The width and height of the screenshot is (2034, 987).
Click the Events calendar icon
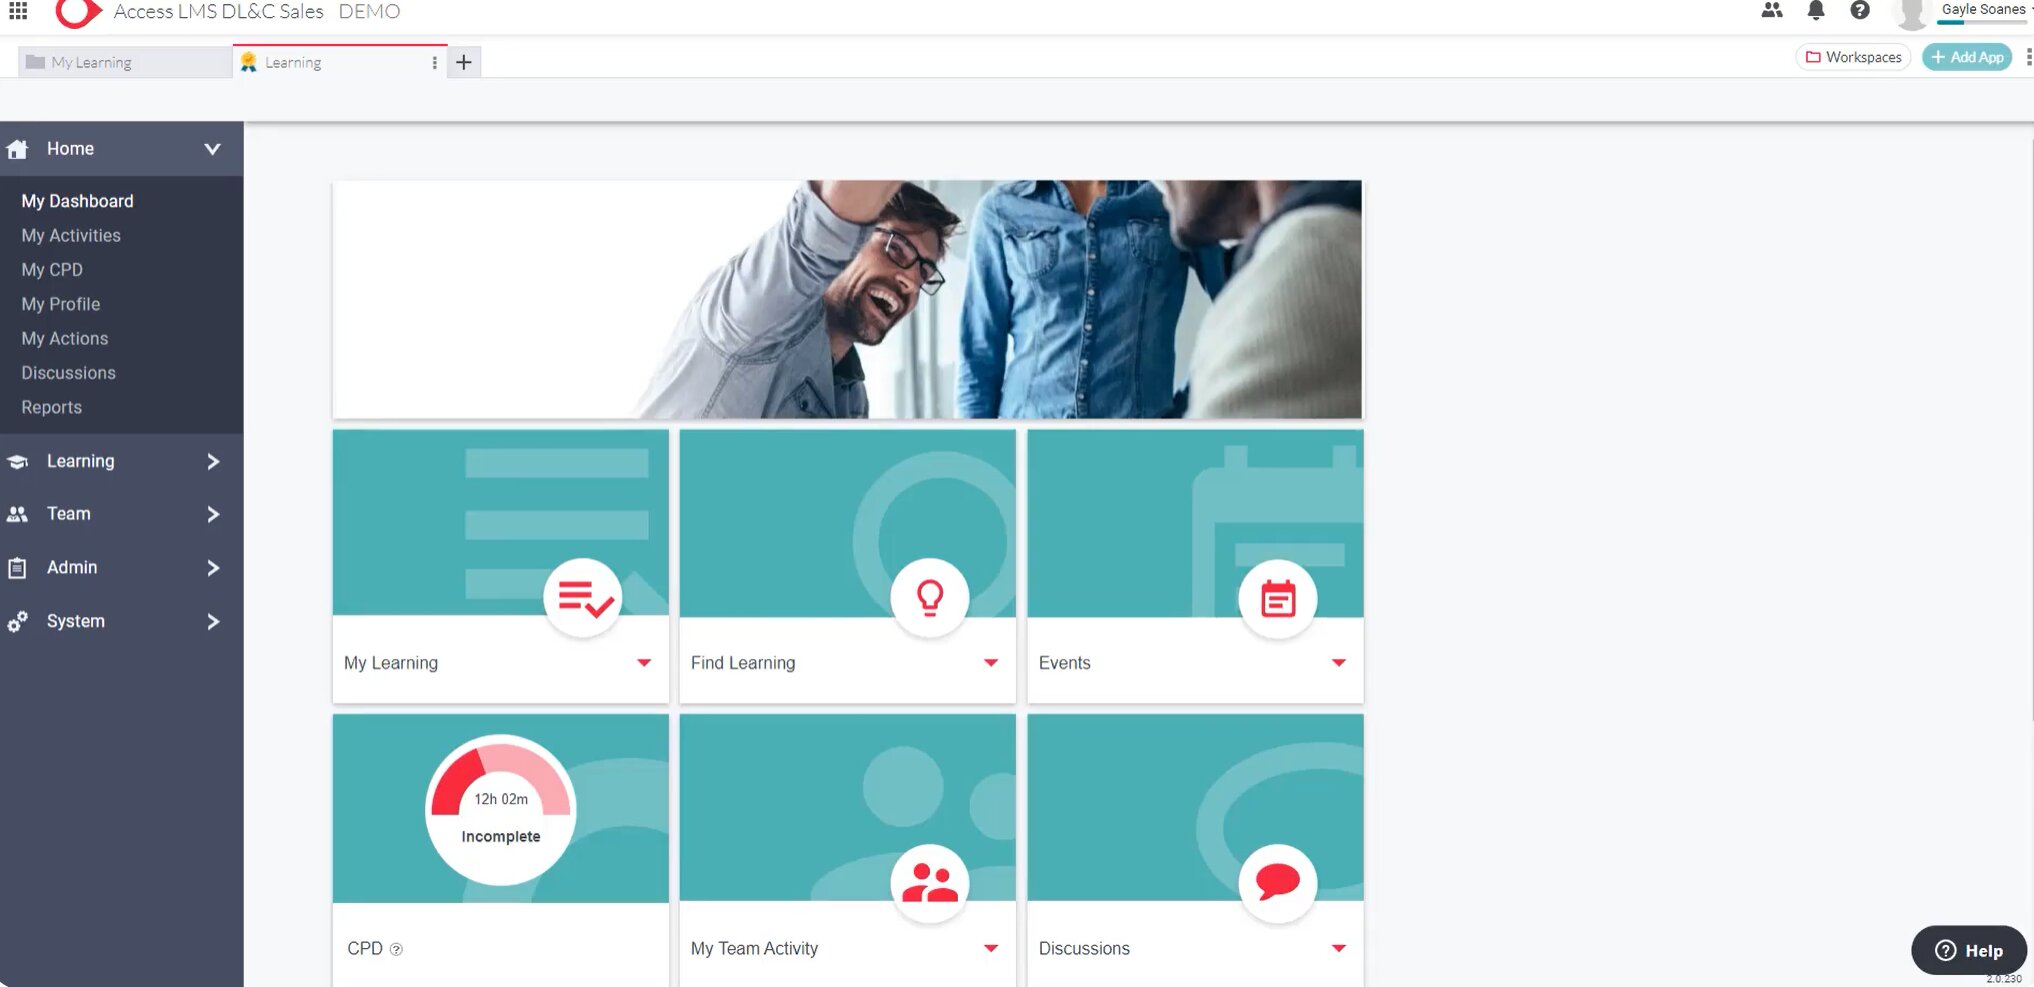1277,598
